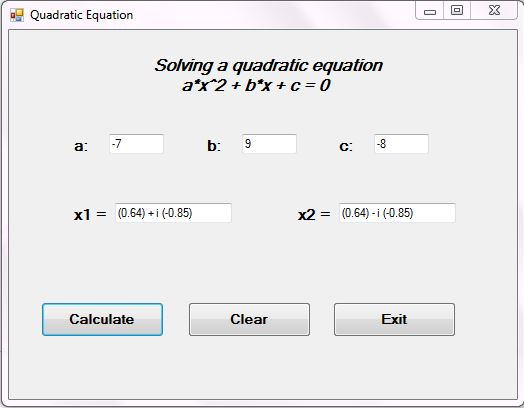Click the 'a*x^2 + b*x + c = 0' formula
Image resolution: width=524 pixels, height=408 pixels.
256,85
